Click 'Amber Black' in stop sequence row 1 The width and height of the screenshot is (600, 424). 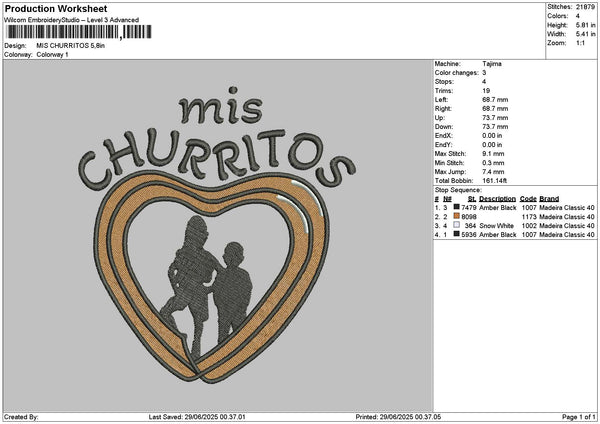pyautogui.click(x=497, y=207)
